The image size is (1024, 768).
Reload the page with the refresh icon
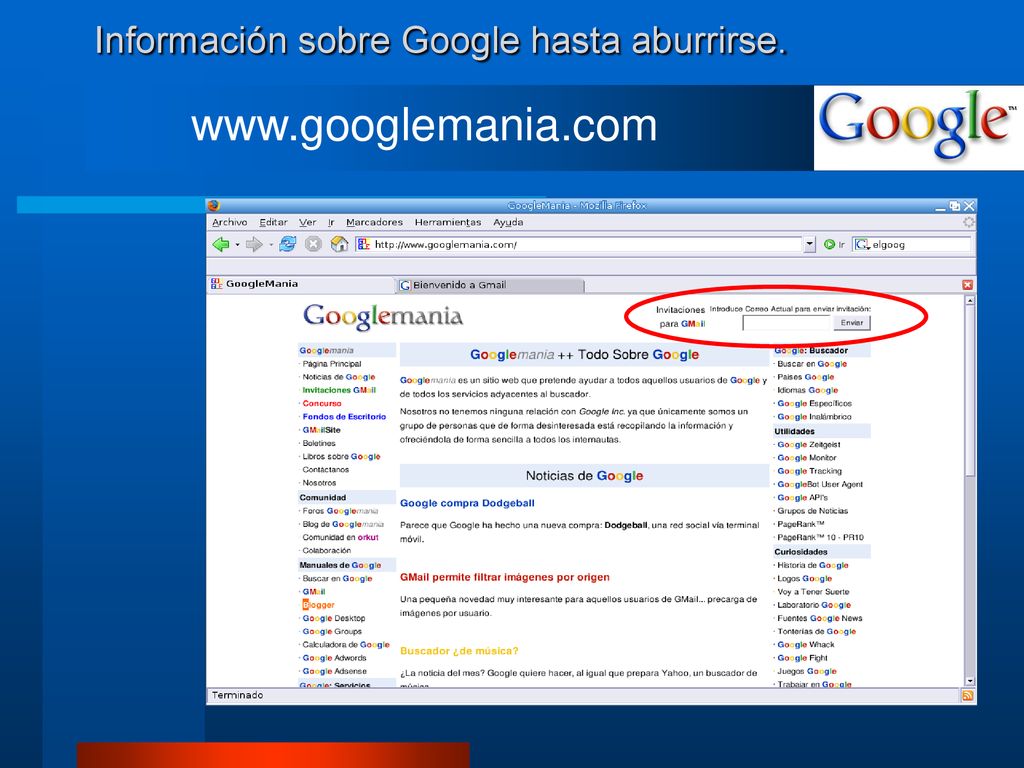[x=287, y=244]
